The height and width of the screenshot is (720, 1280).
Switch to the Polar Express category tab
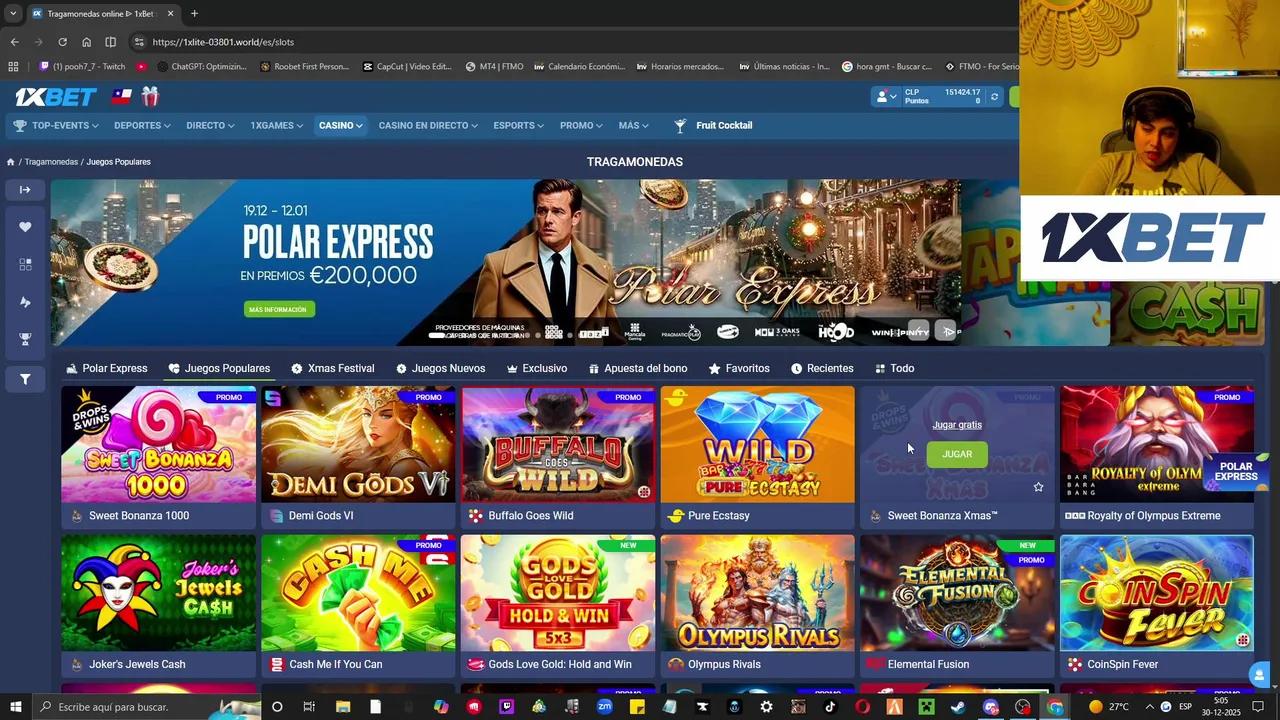106,369
